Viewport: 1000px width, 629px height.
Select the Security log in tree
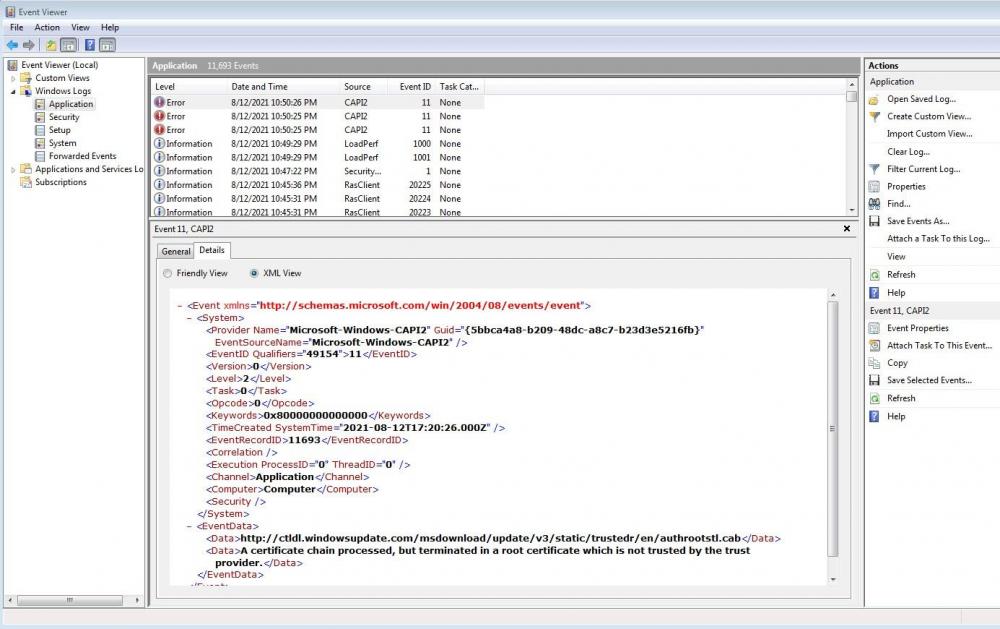pos(64,117)
